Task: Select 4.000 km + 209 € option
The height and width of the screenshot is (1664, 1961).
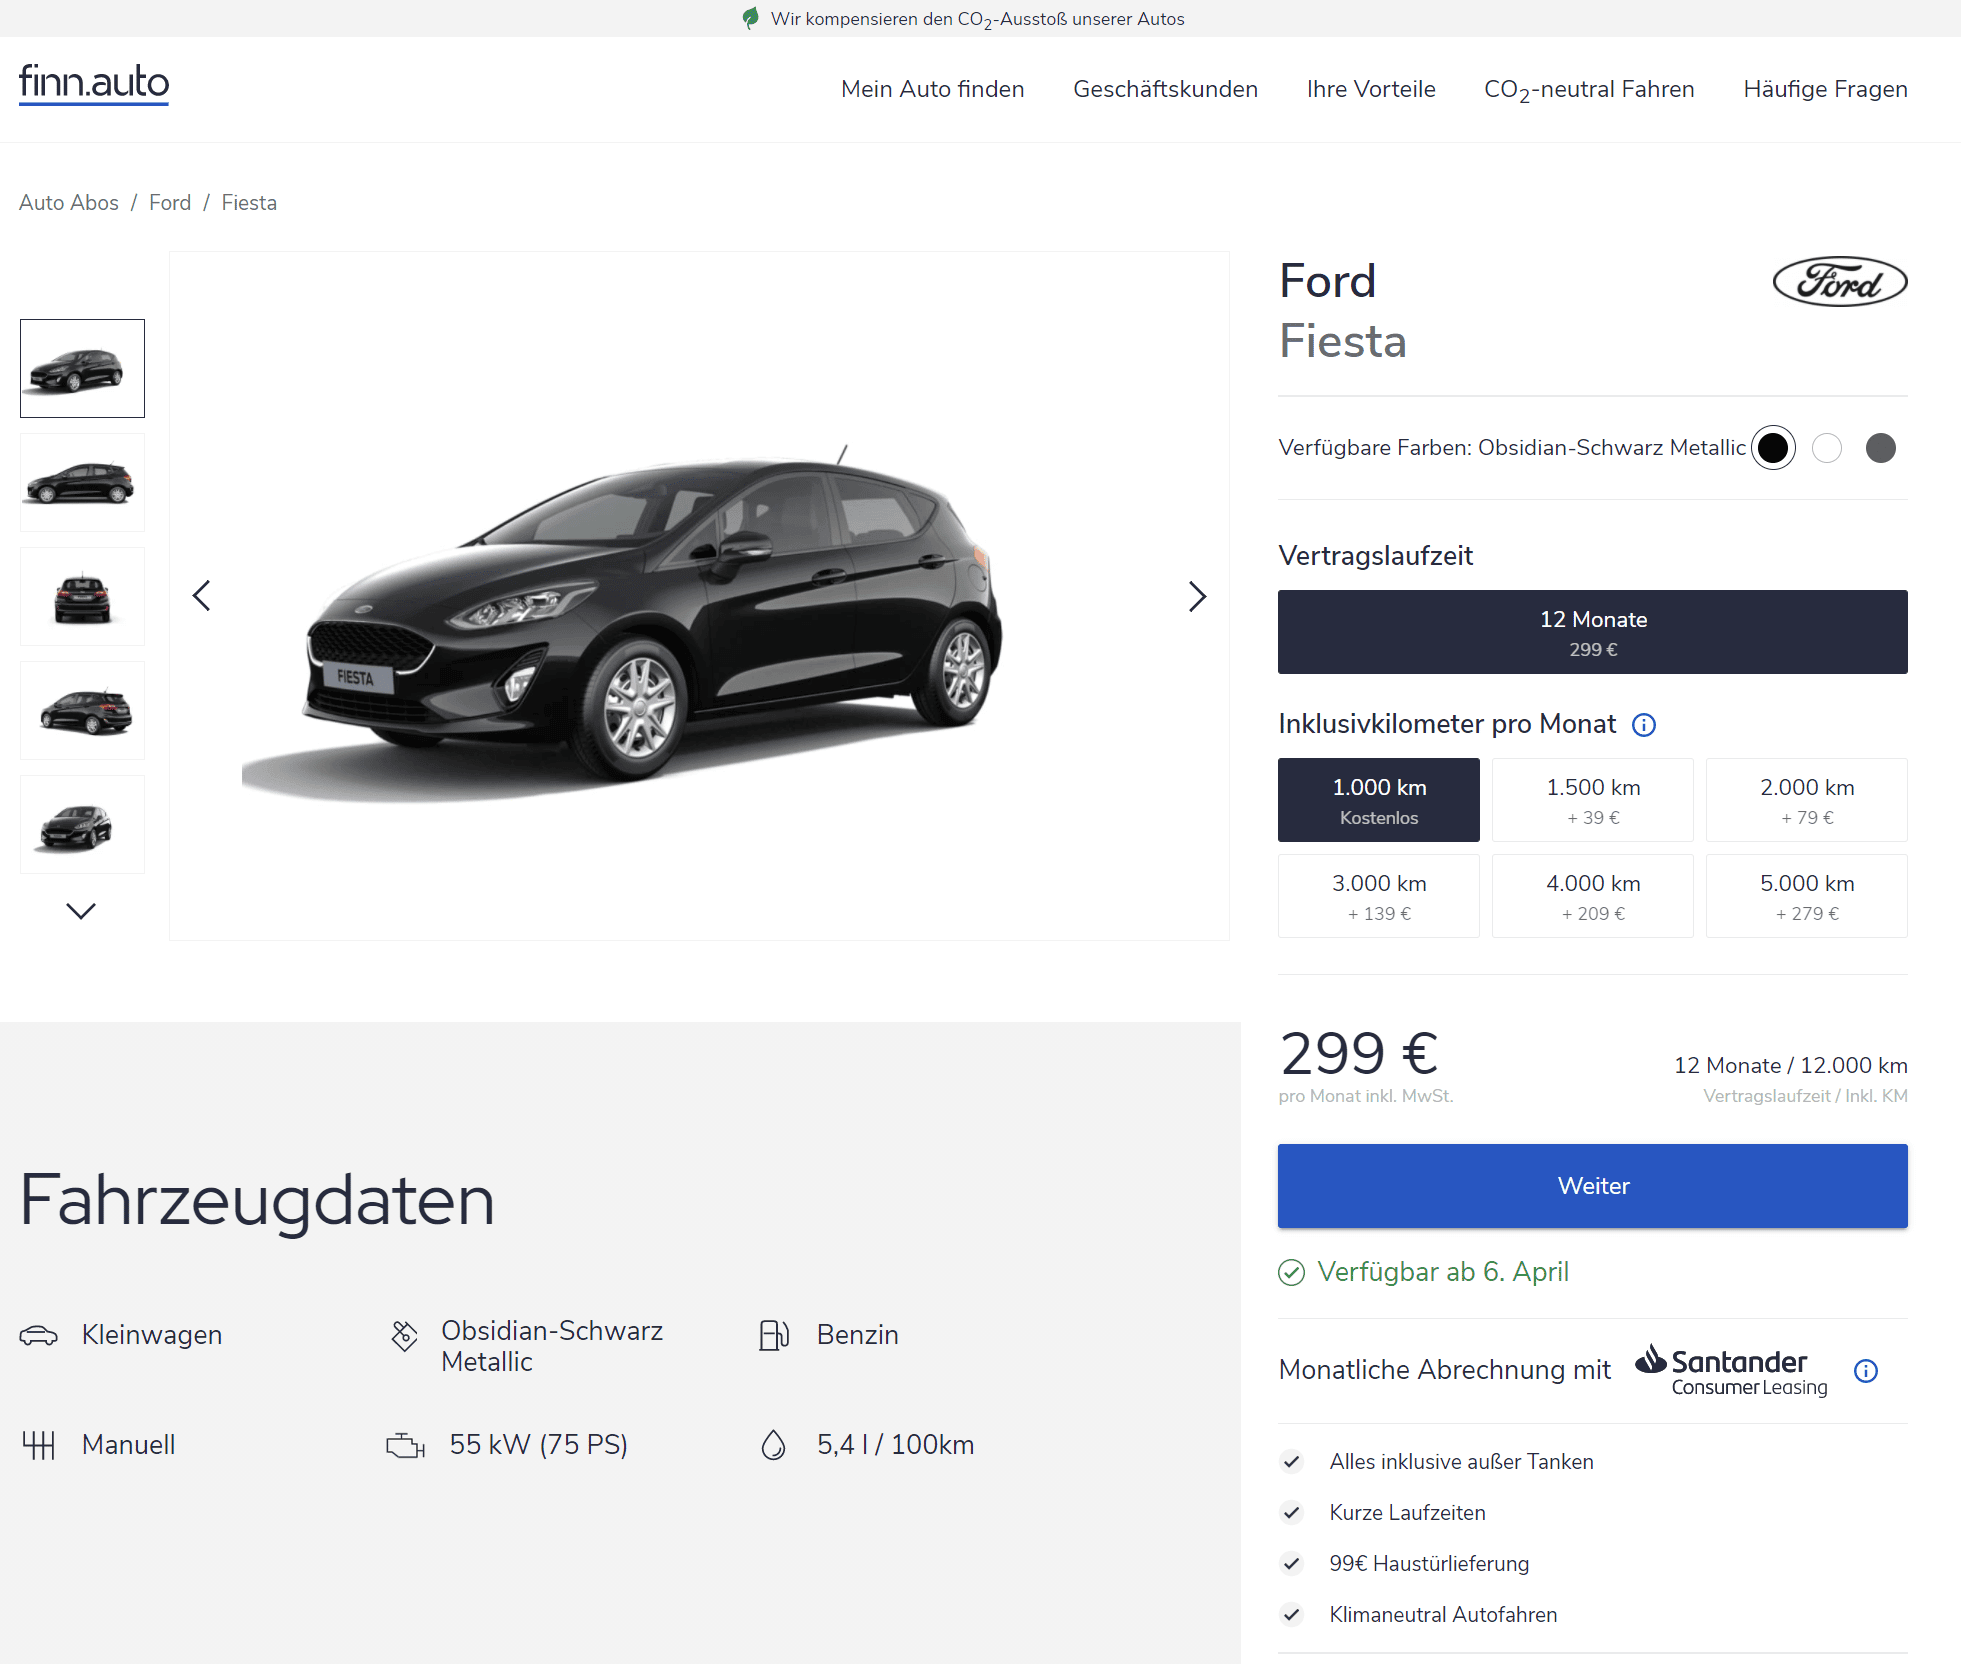Action: click(1593, 896)
